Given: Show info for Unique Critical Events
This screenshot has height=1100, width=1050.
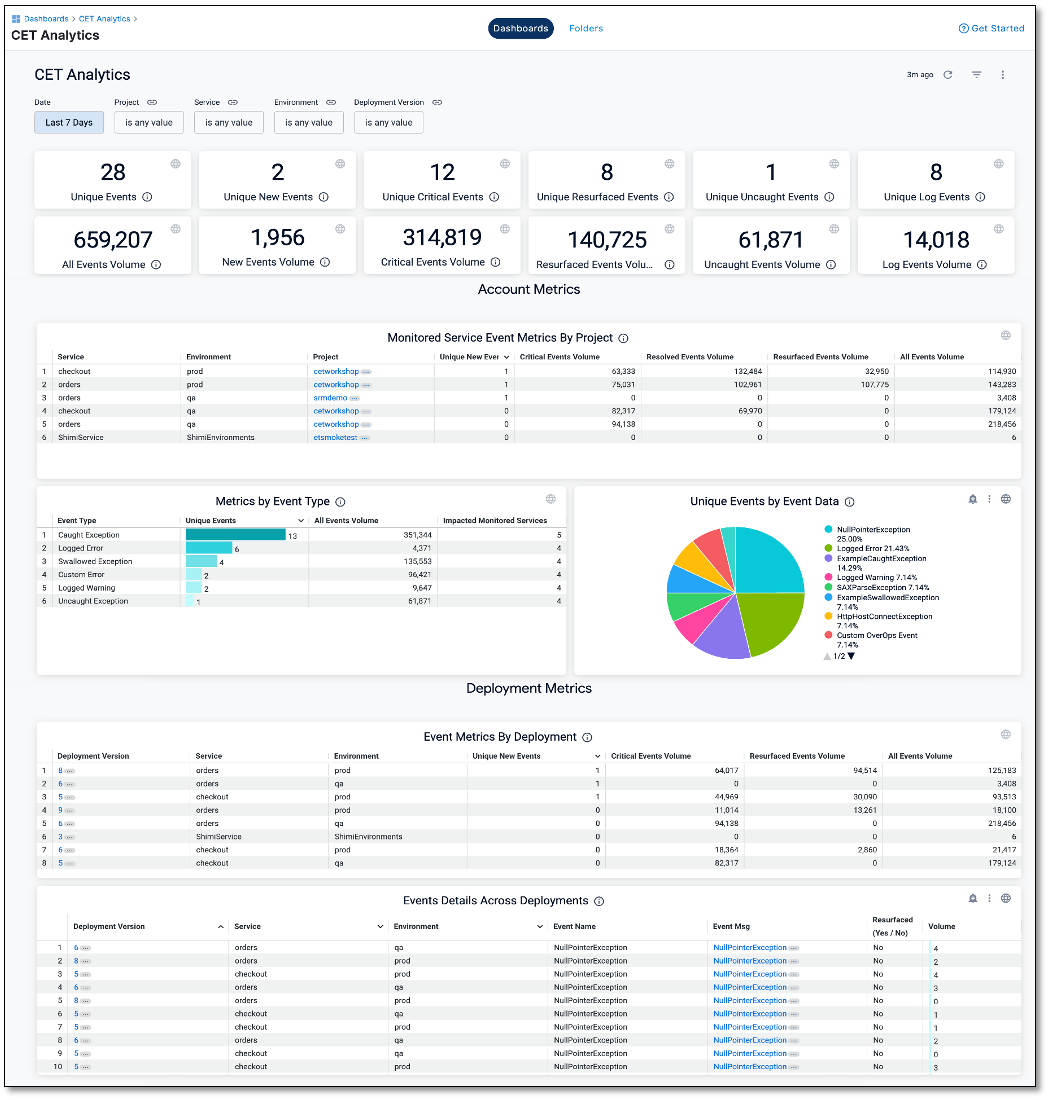Looking at the screenshot, I should pyautogui.click(x=494, y=197).
